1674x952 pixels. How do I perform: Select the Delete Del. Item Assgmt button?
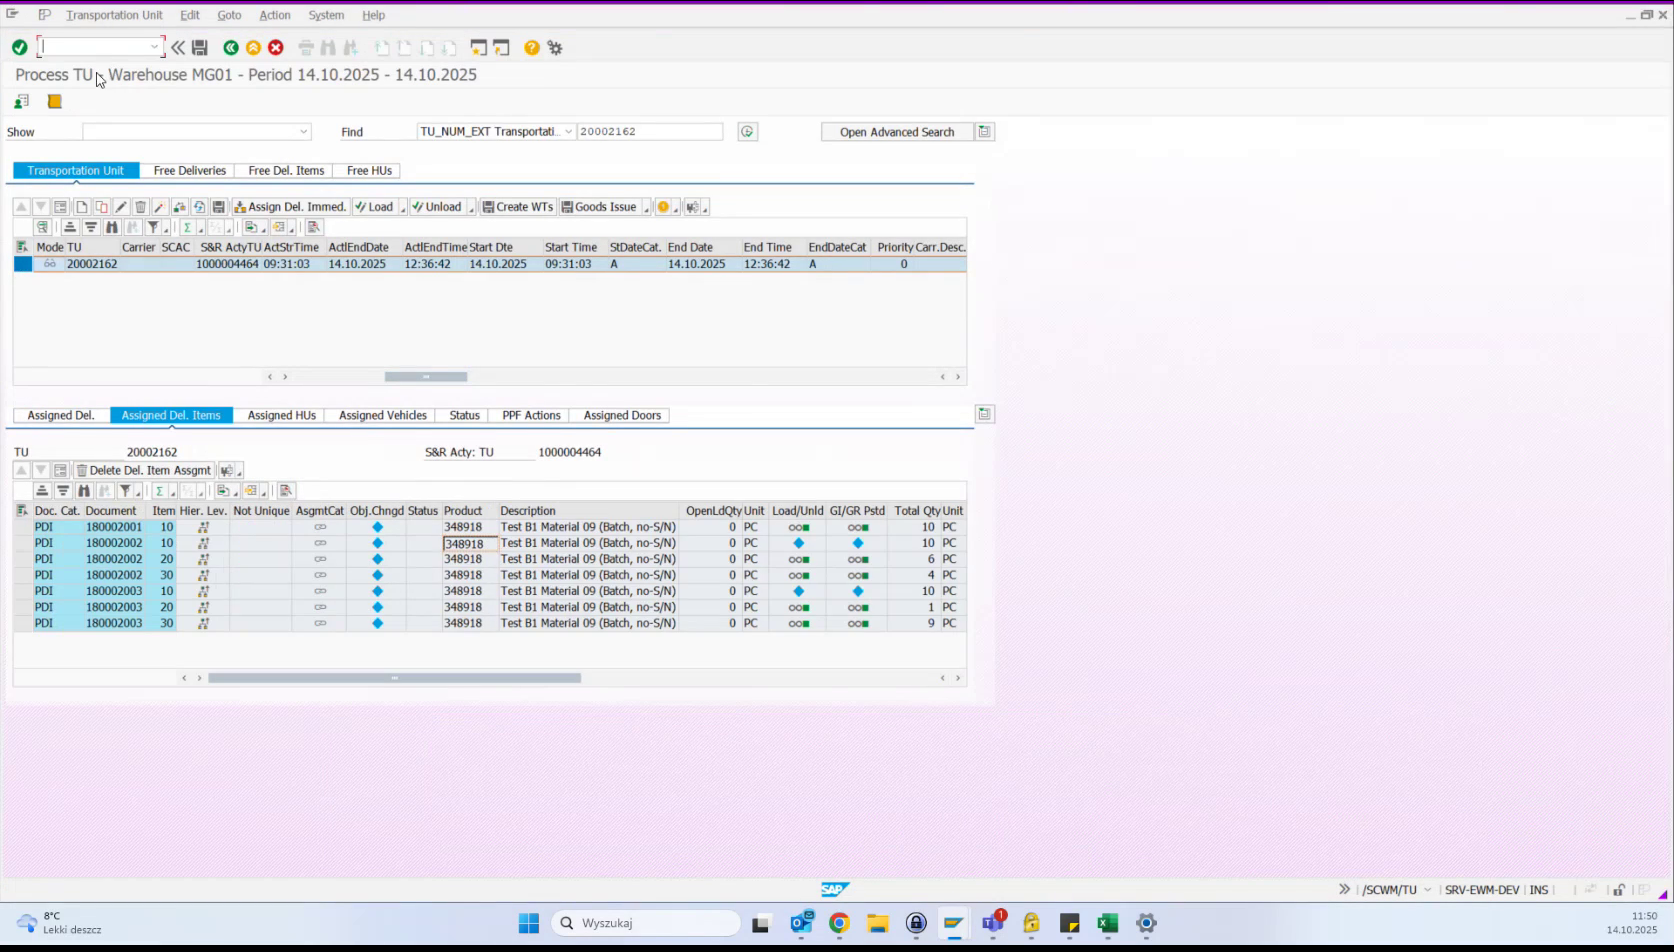coord(144,470)
